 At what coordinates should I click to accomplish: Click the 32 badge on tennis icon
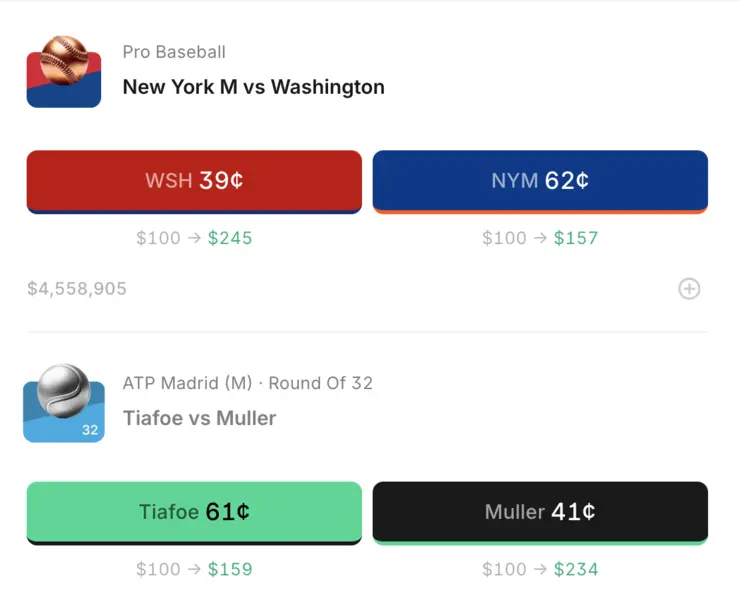[x=90, y=430]
